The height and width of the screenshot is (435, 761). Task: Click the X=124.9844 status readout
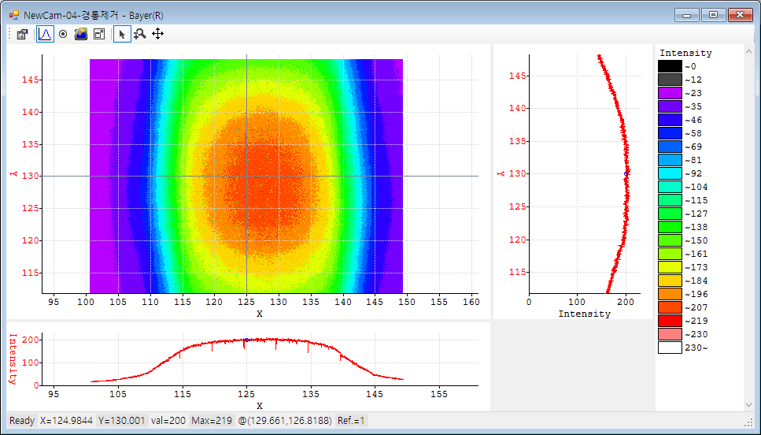[x=67, y=420]
